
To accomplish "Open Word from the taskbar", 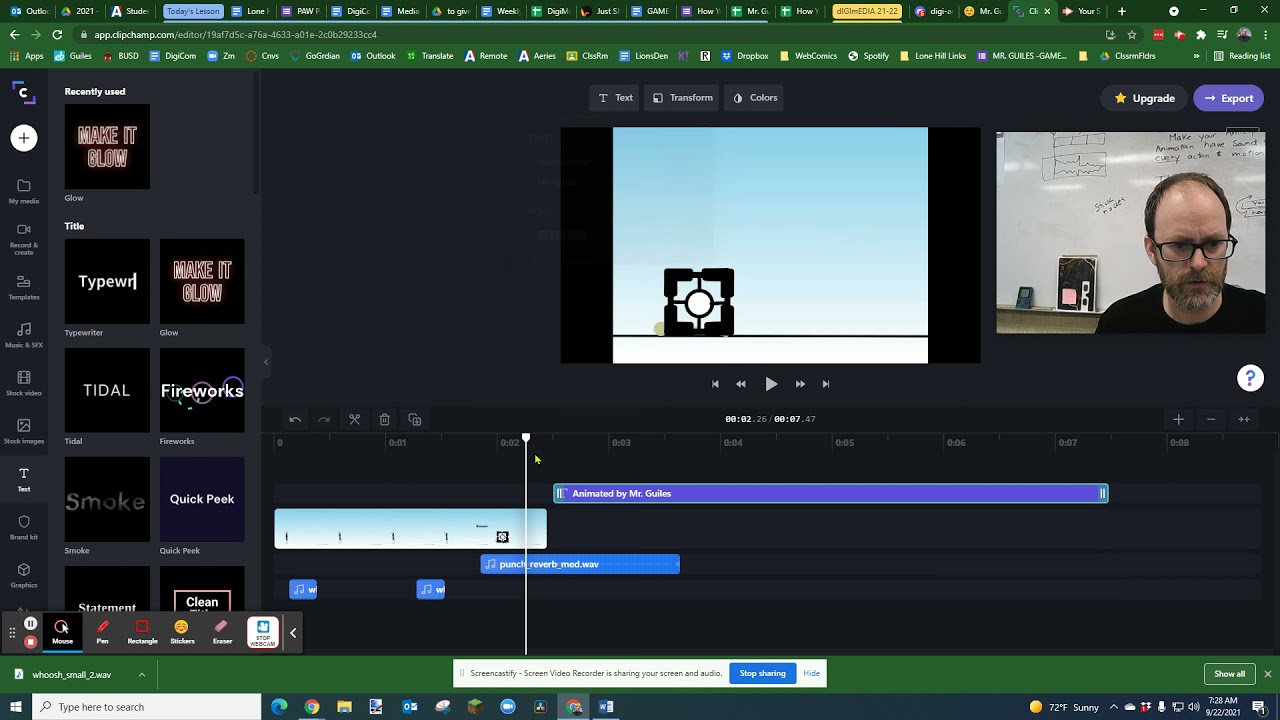I will (606, 707).
